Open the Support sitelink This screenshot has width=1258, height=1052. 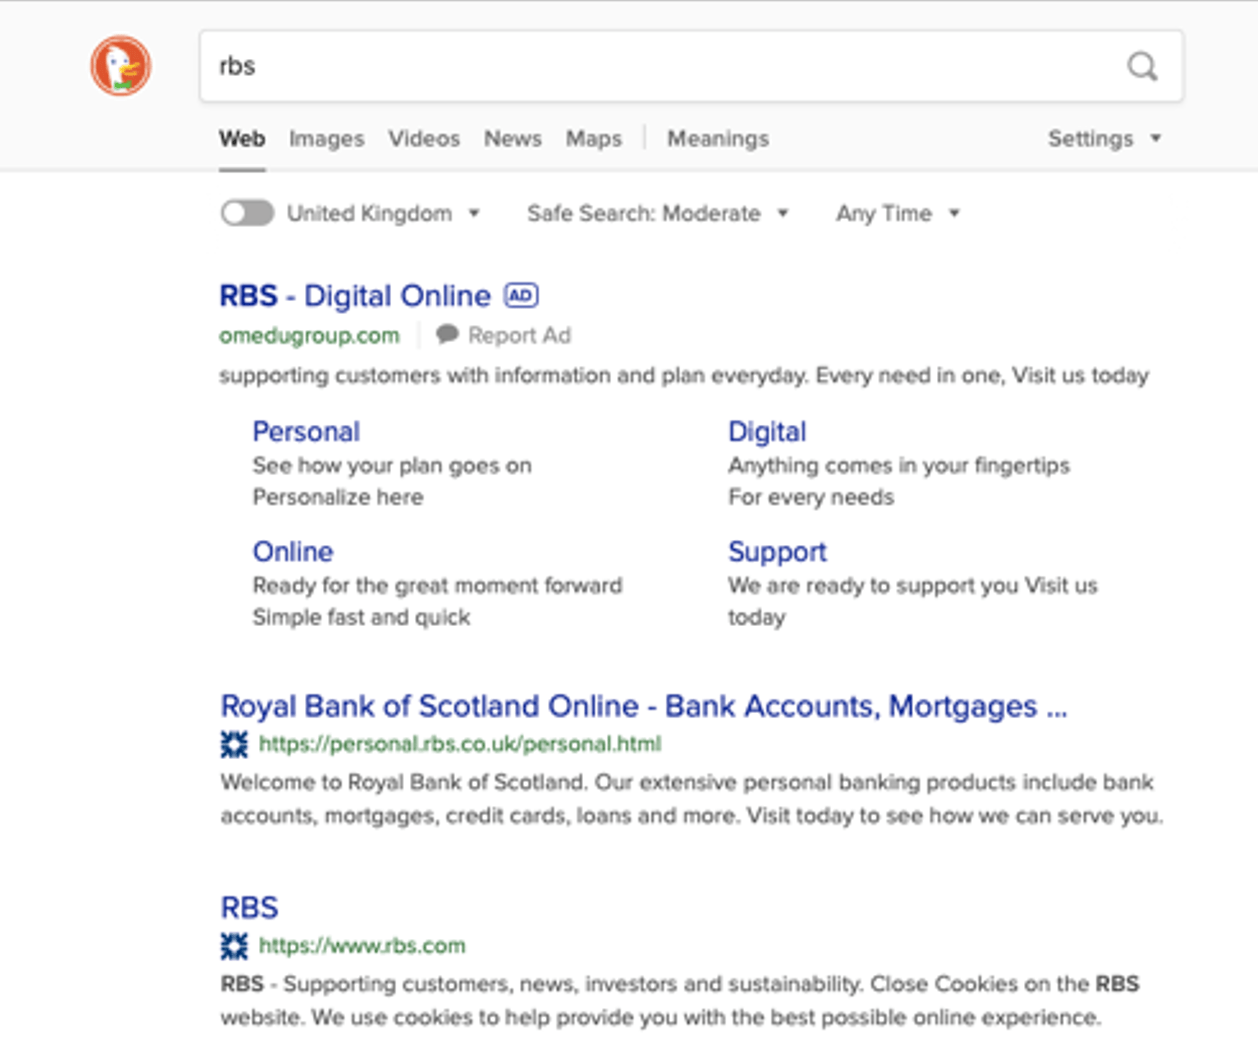point(777,552)
